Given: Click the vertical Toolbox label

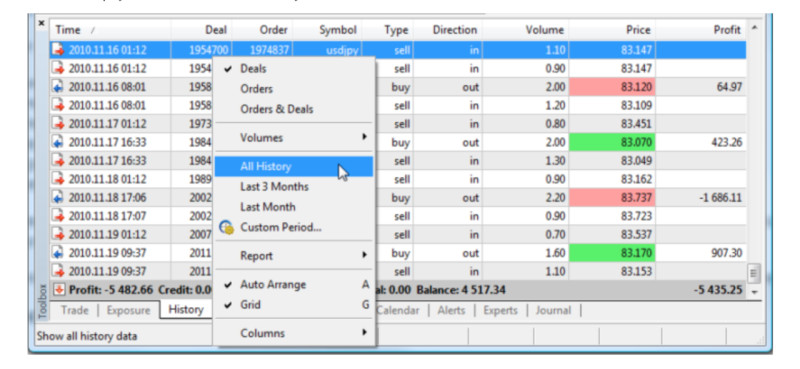Looking at the screenshot, I should [x=43, y=301].
